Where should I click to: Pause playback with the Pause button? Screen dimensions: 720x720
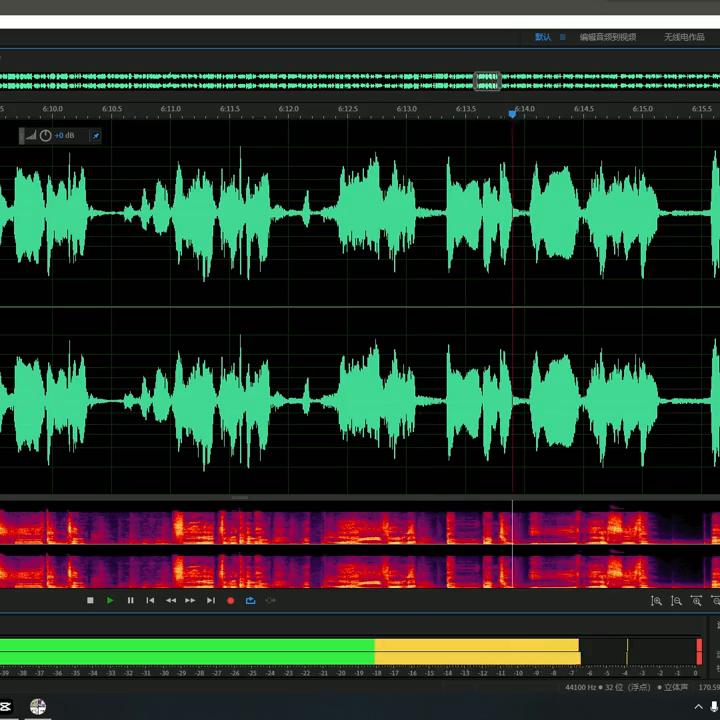coord(130,600)
